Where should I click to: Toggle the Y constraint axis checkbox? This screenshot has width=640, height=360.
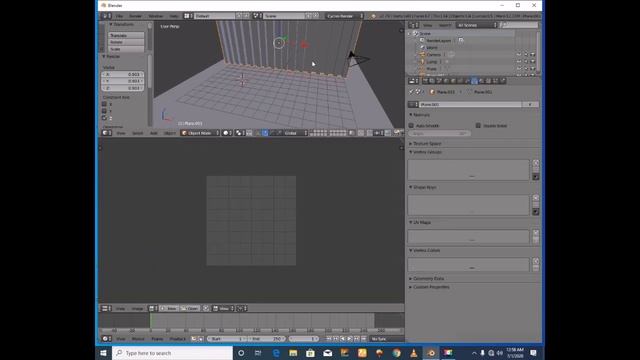point(104,111)
